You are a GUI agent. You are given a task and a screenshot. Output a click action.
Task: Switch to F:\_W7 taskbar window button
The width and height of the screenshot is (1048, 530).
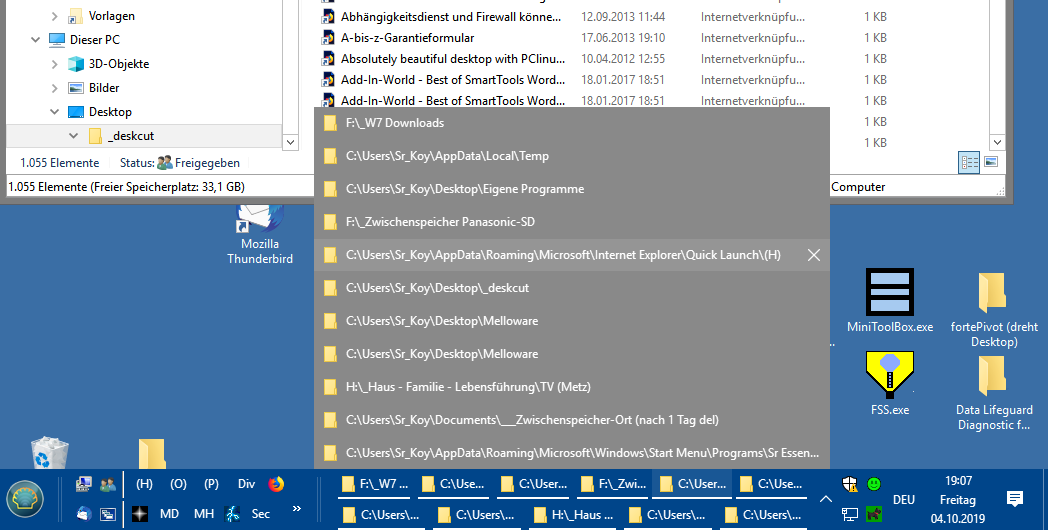376,484
